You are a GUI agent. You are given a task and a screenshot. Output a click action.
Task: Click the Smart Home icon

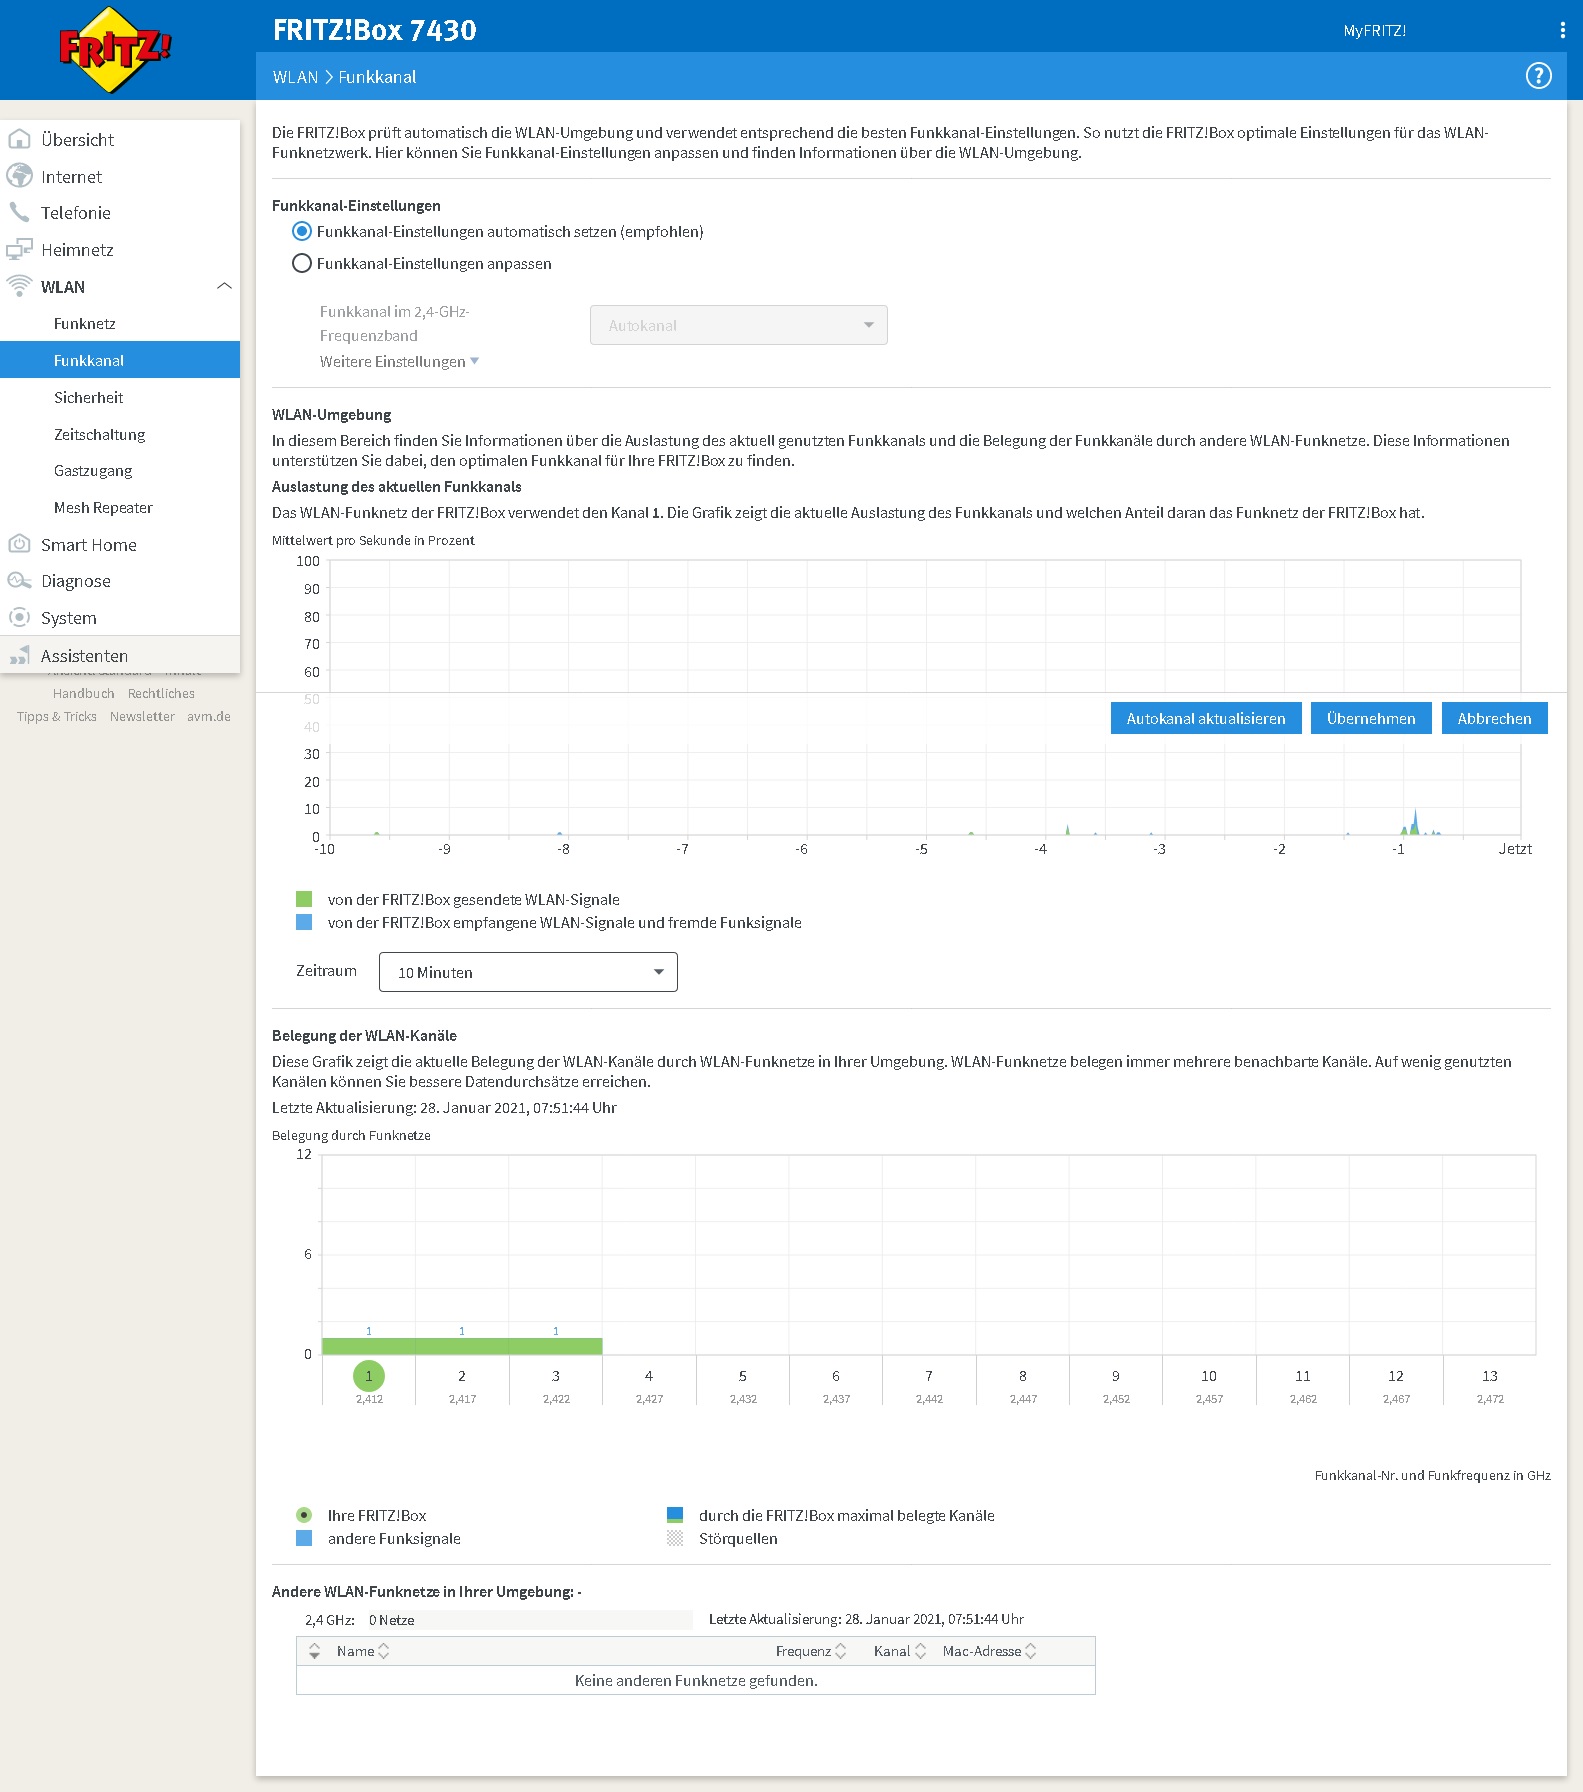[x=19, y=544]
